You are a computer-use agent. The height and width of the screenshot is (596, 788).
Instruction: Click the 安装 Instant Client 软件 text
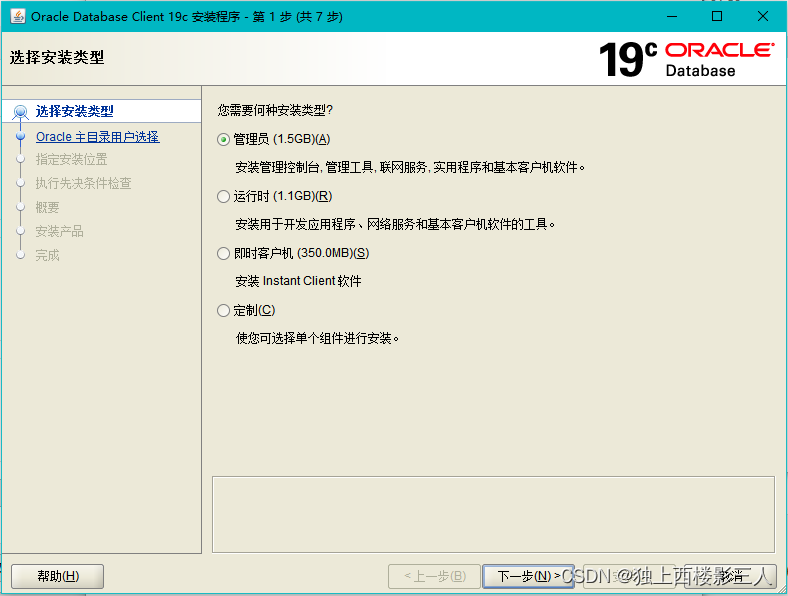(x=299, y=281)
